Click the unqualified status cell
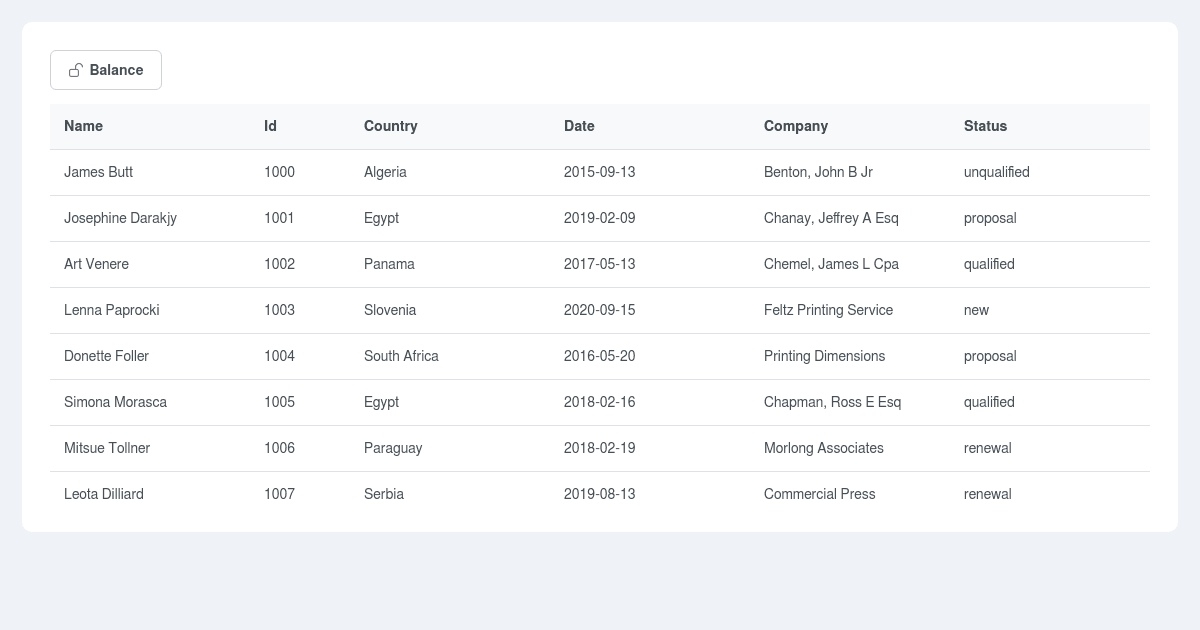The height and width of the screenshot is (630, 1200). (x=996, y=172)
